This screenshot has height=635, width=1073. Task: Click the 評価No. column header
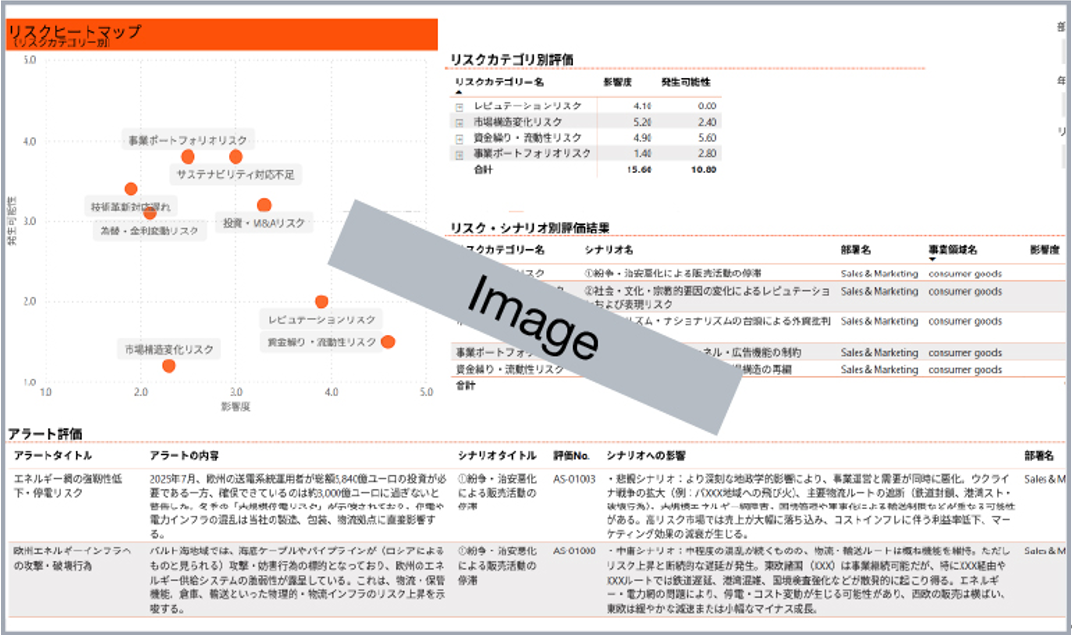pos(573,455)
